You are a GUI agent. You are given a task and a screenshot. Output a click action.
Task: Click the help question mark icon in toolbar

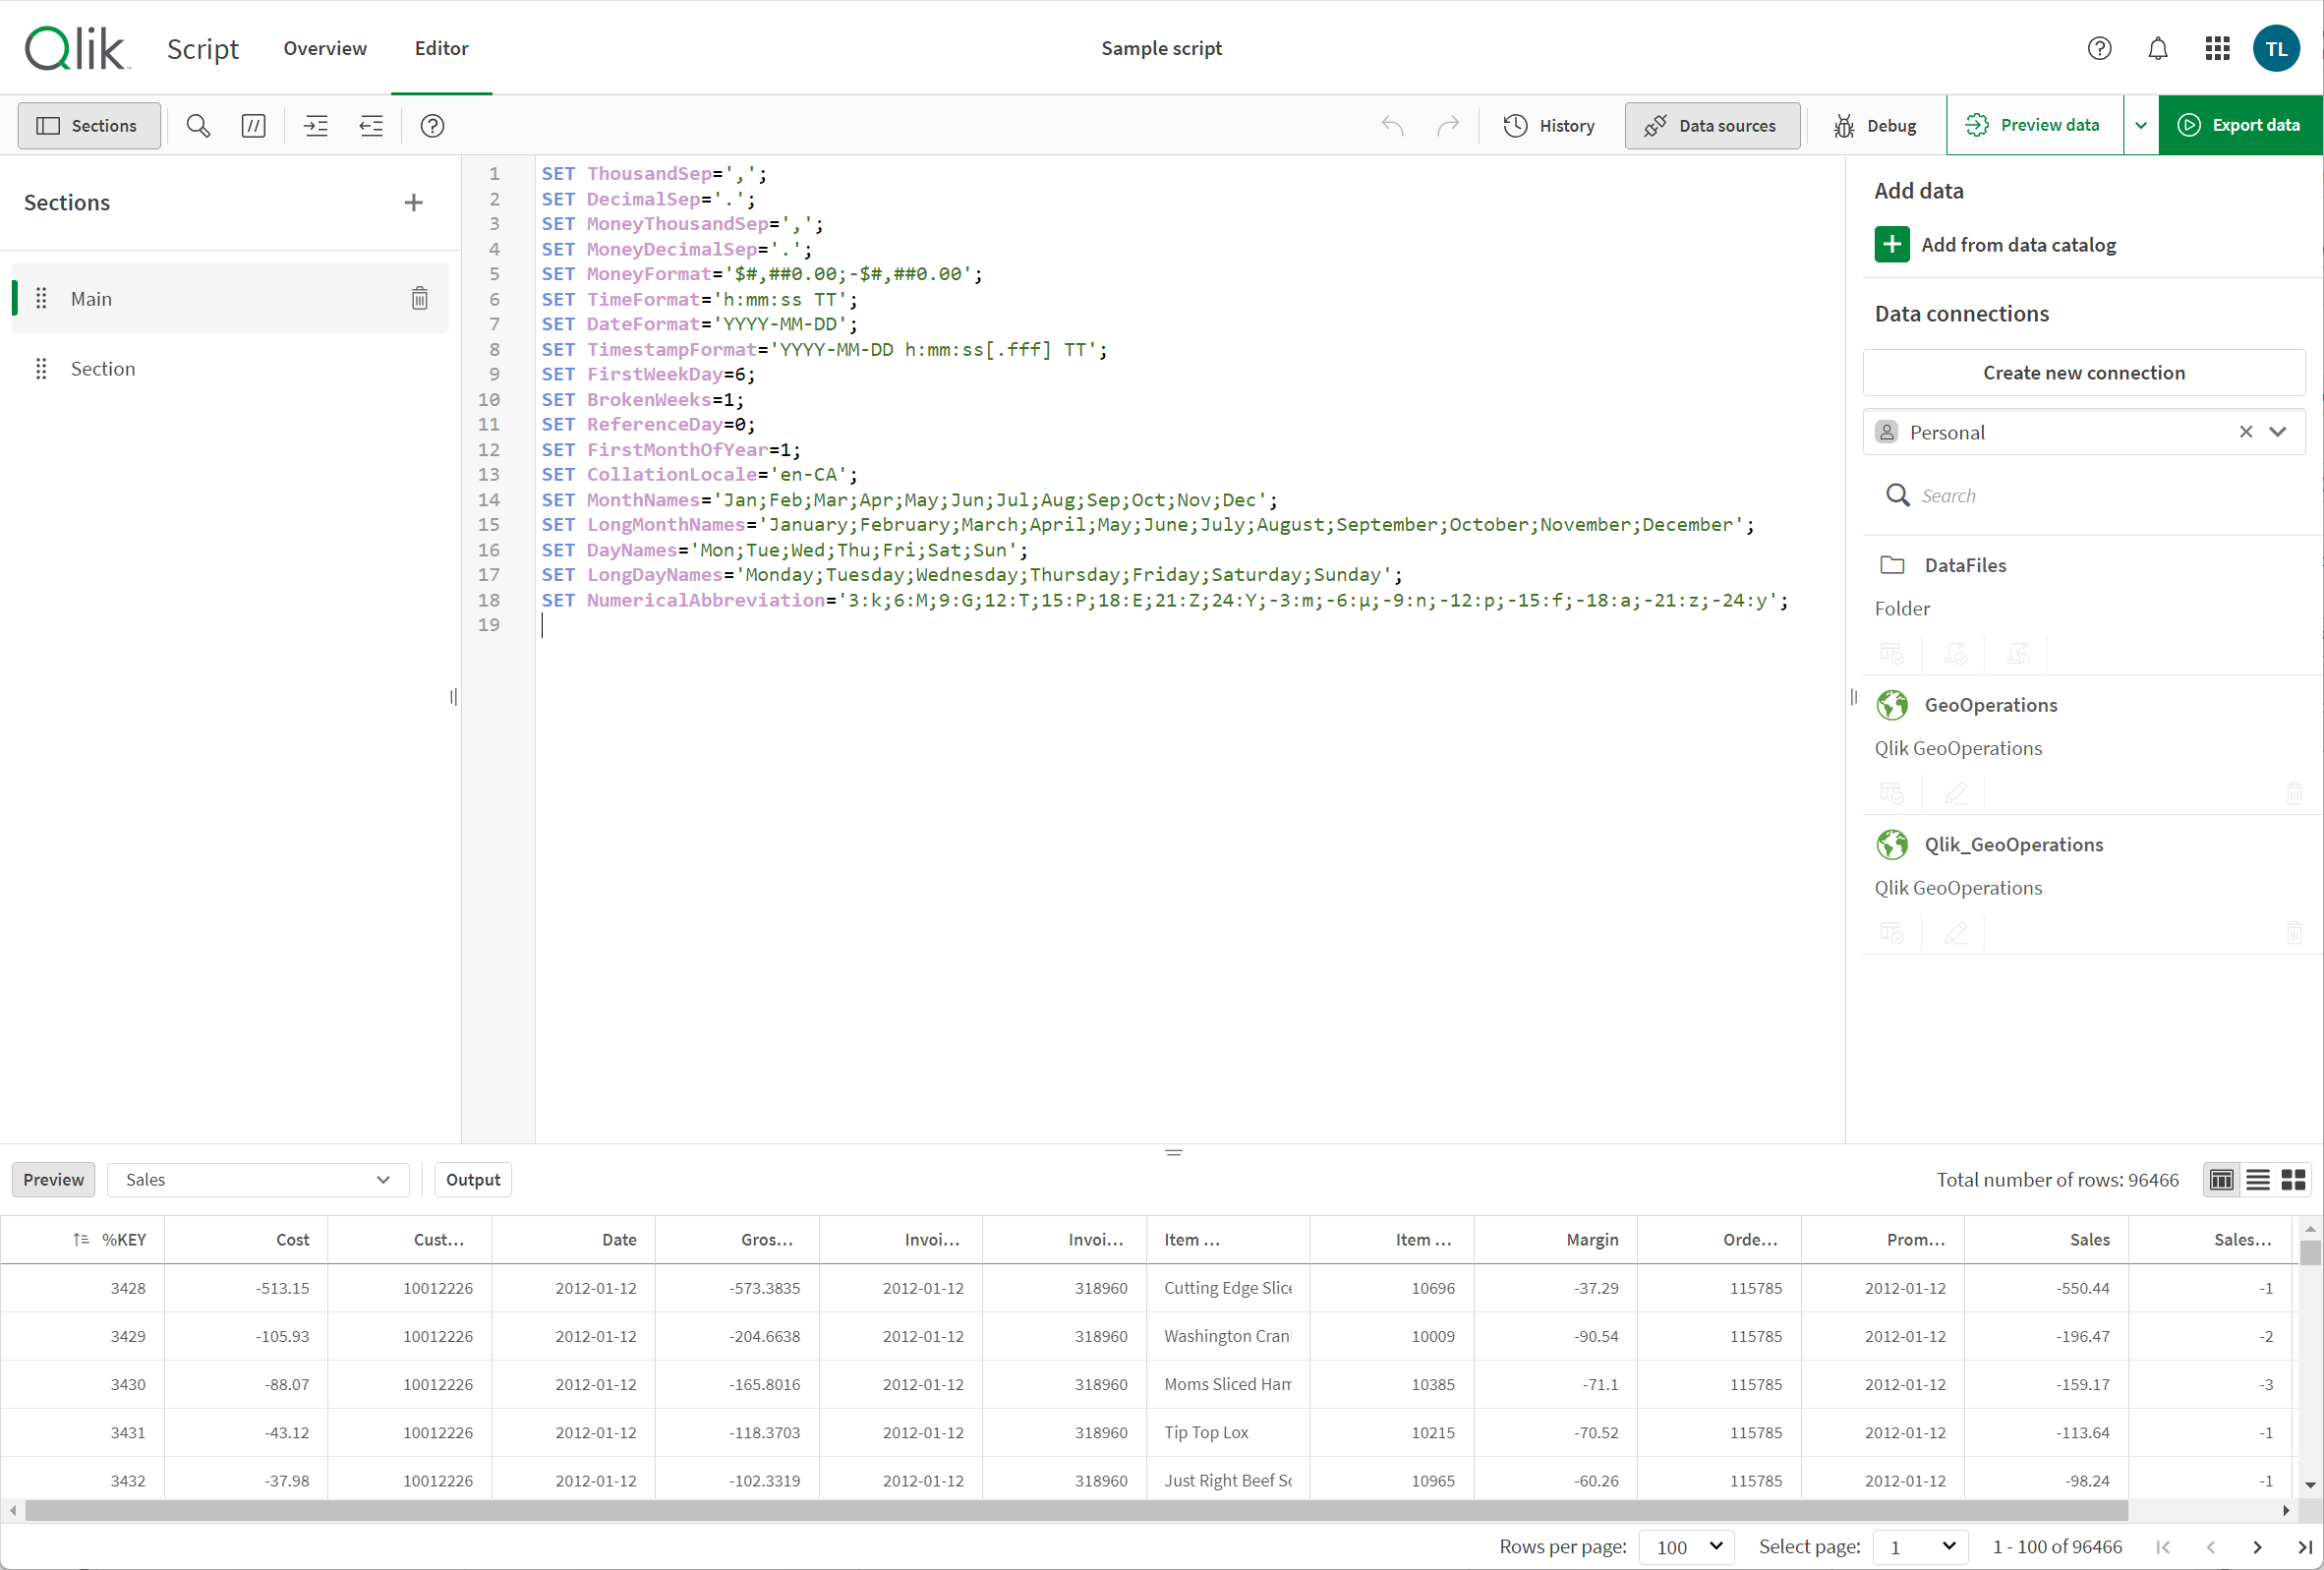[x=433, y=125]
